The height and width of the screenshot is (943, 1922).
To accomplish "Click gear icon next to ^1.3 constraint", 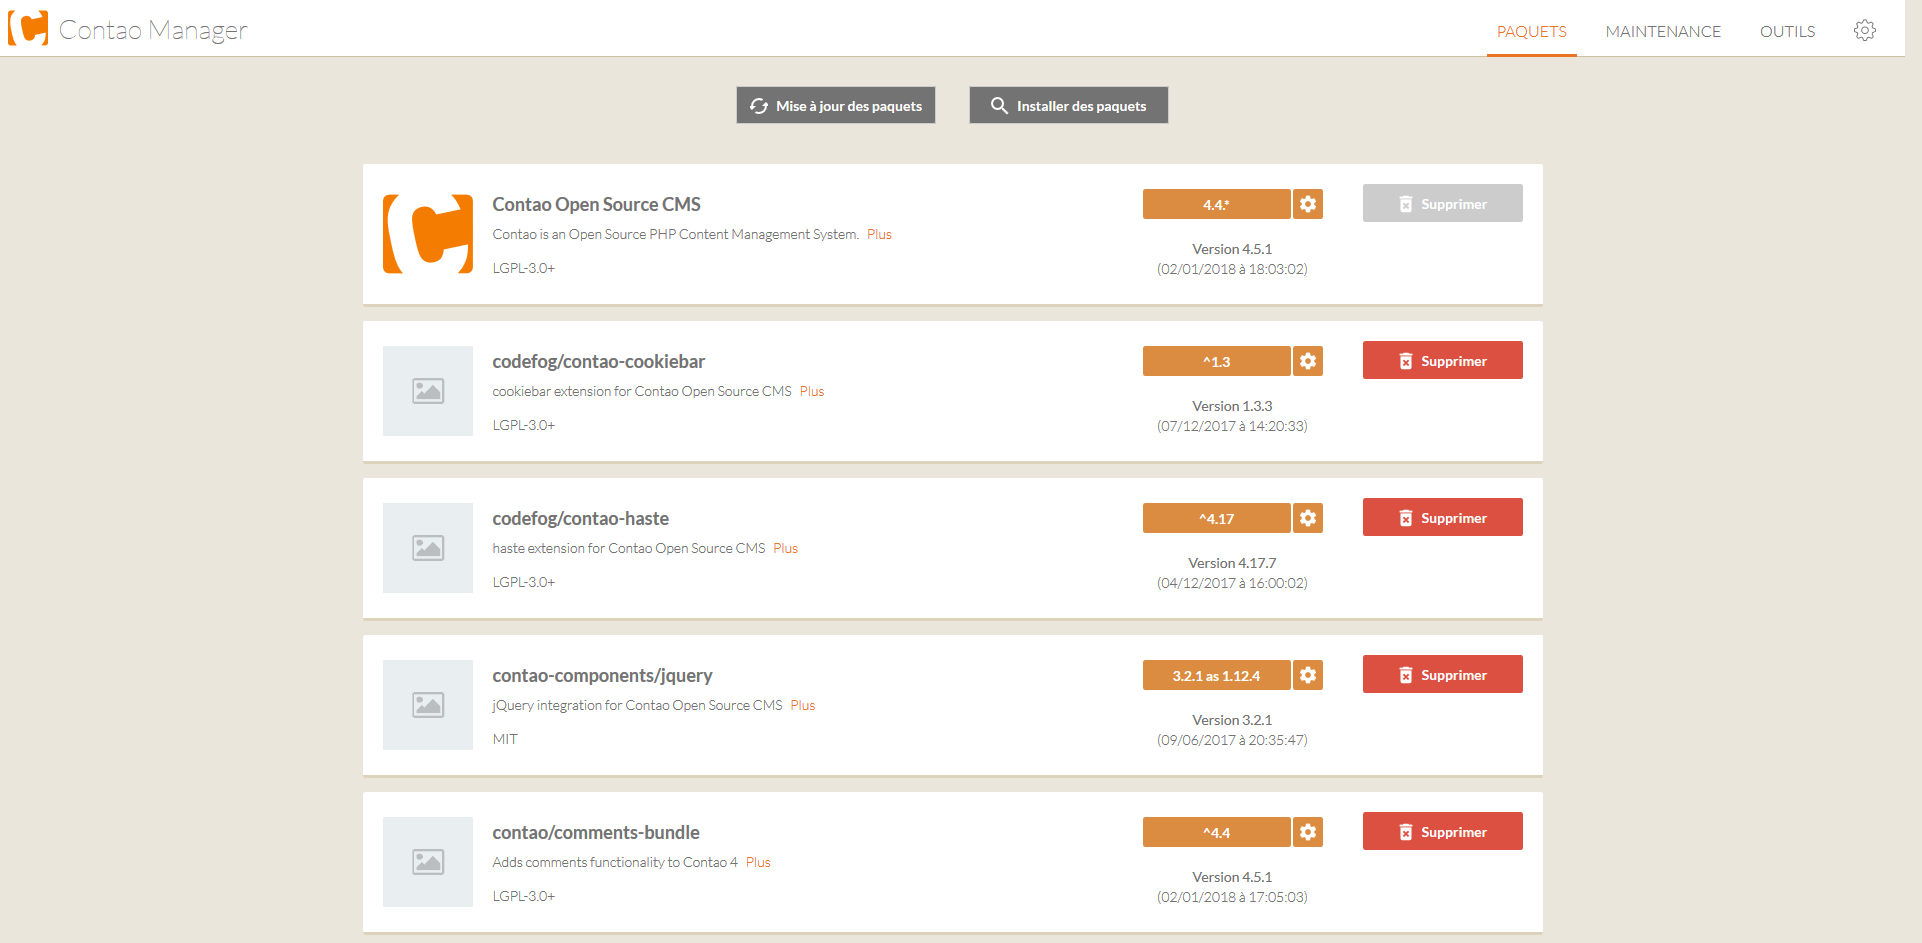I will click(1308, 361).
